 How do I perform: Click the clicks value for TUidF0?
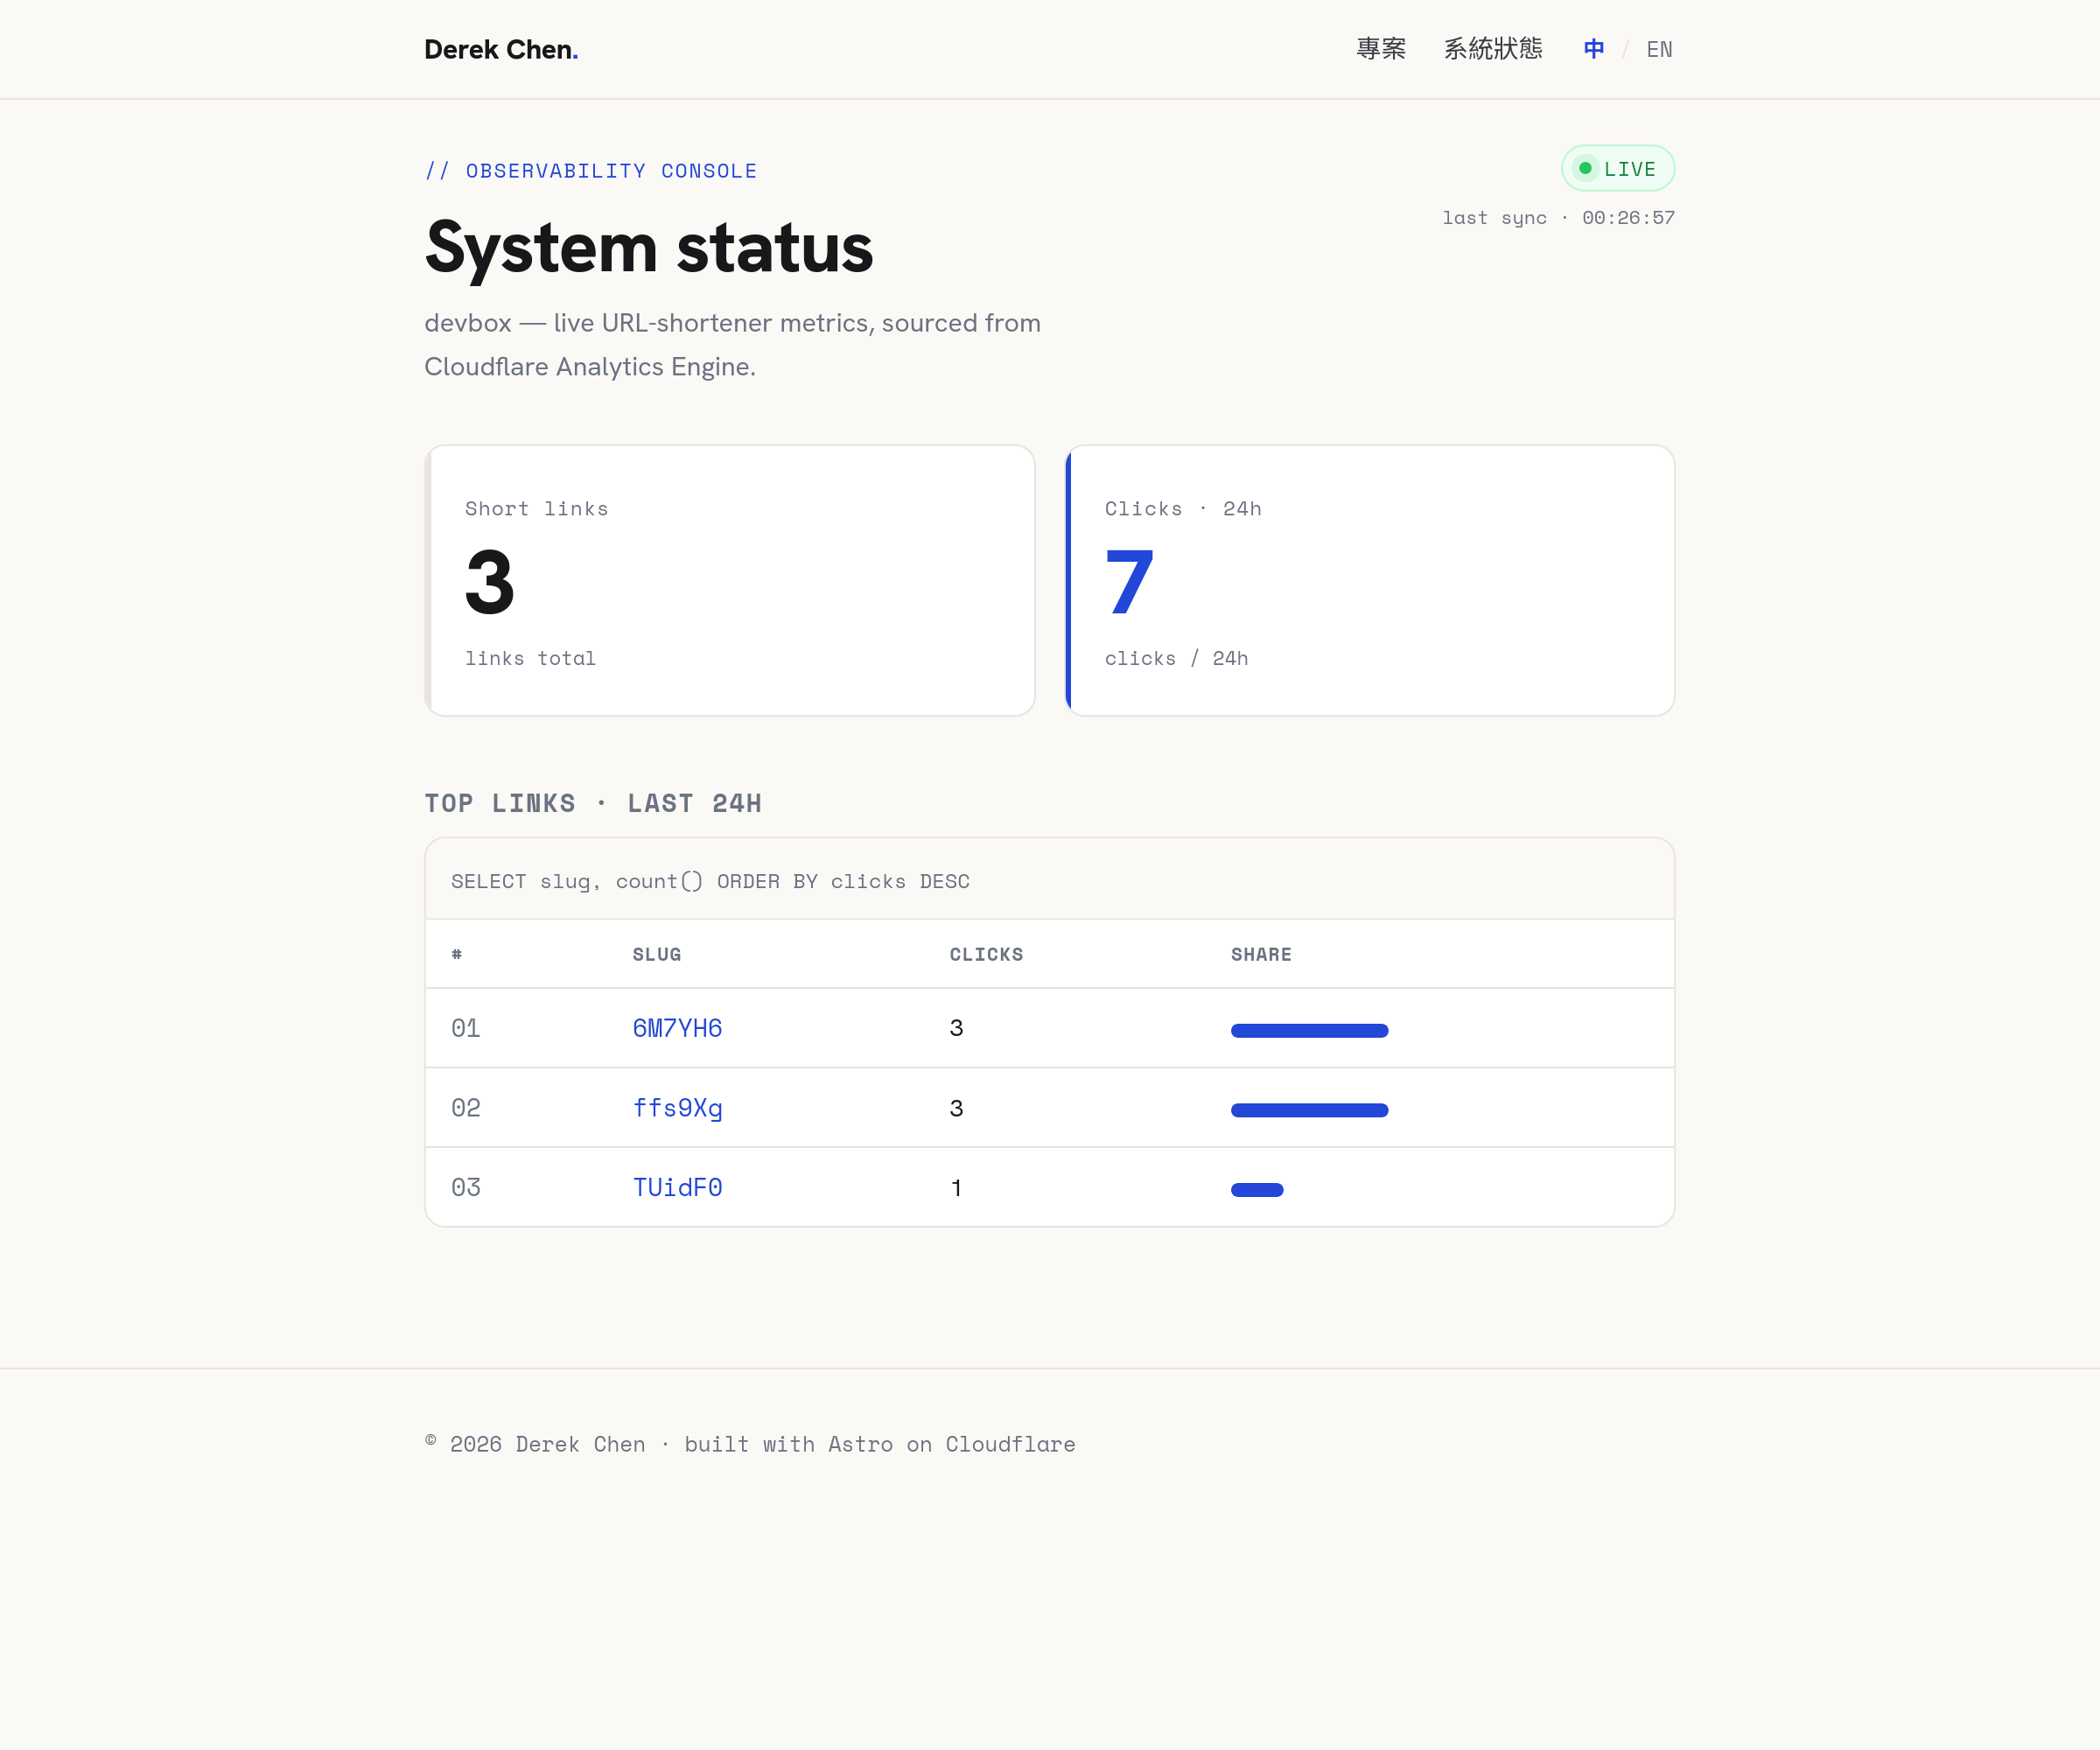coord(957,1188)
